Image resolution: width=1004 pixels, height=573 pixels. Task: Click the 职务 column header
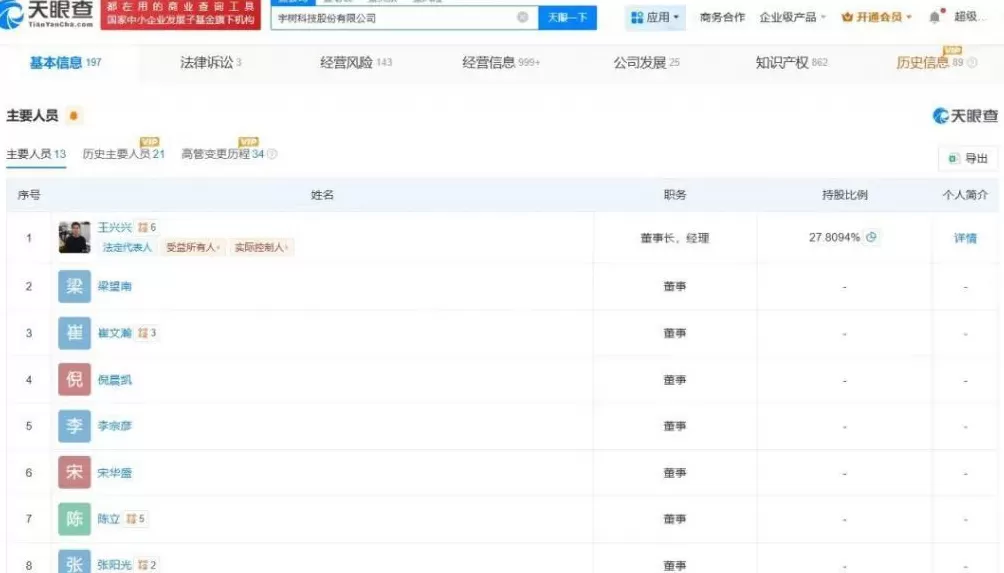click(675, 195)
